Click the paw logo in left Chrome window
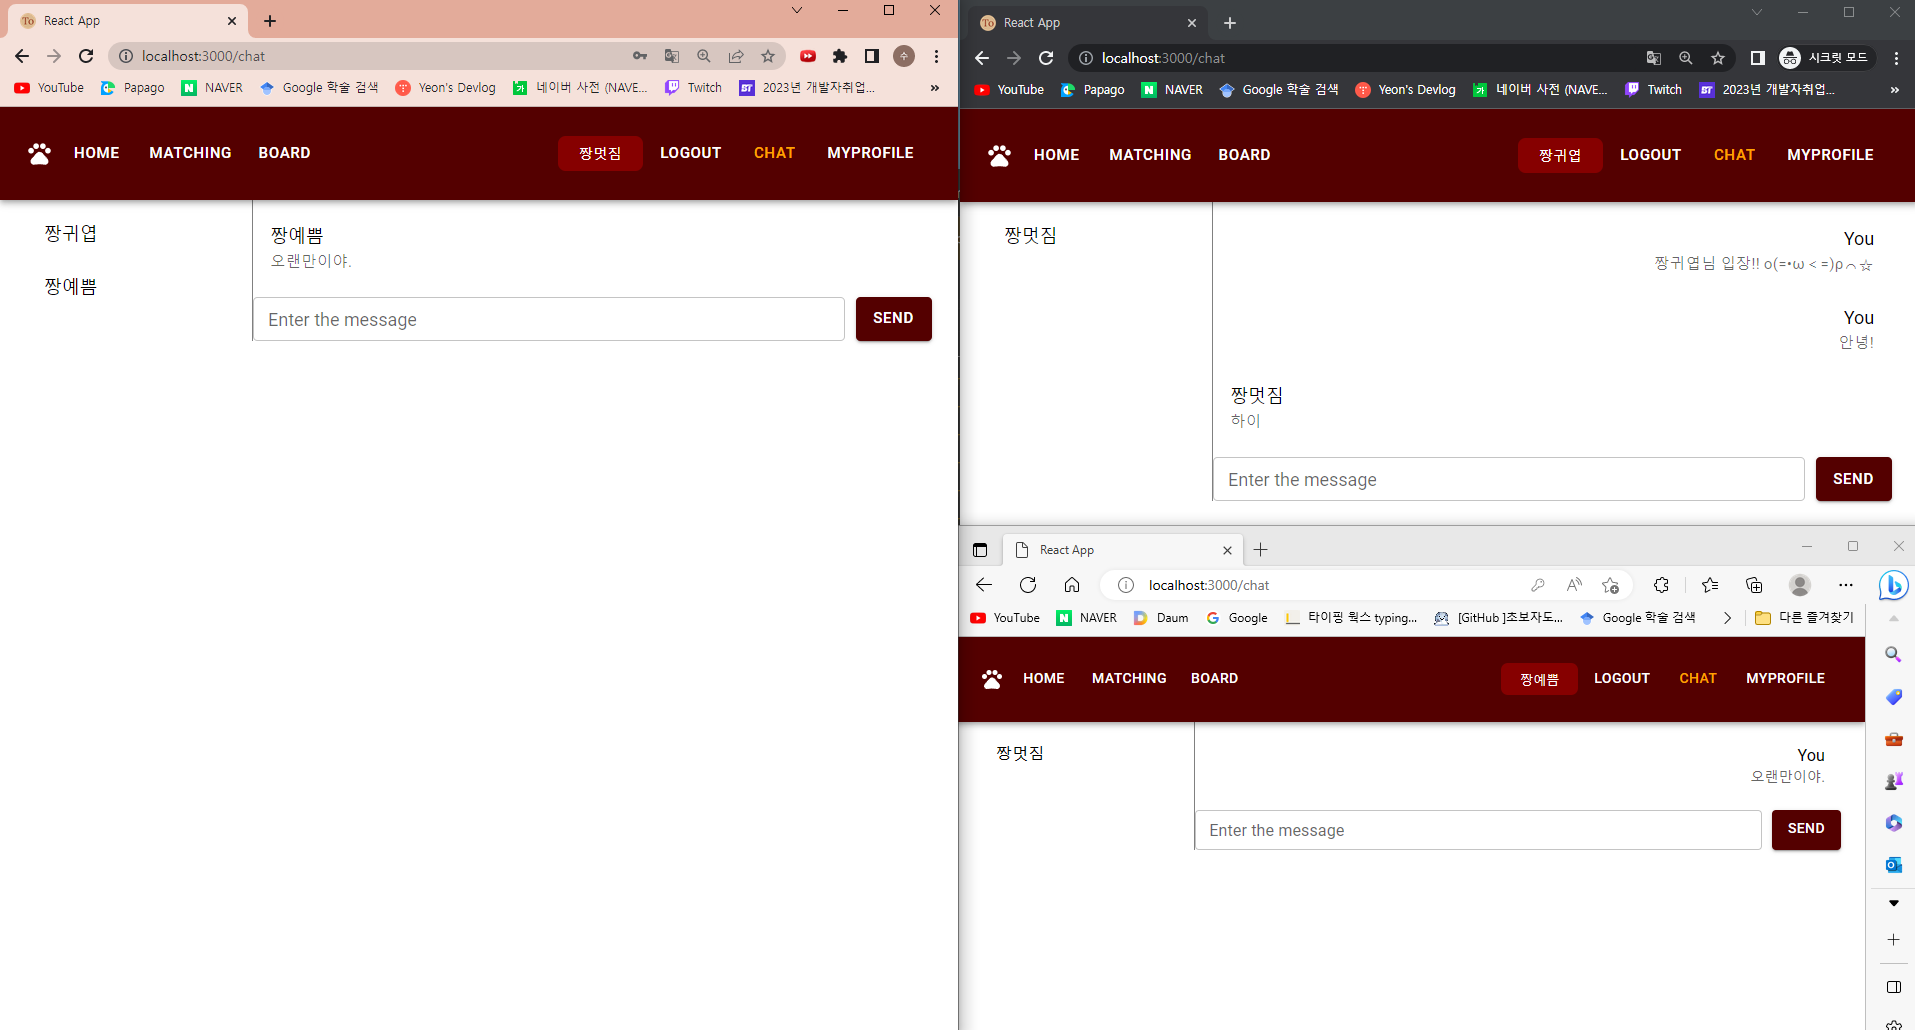 [x=40, y=153]
